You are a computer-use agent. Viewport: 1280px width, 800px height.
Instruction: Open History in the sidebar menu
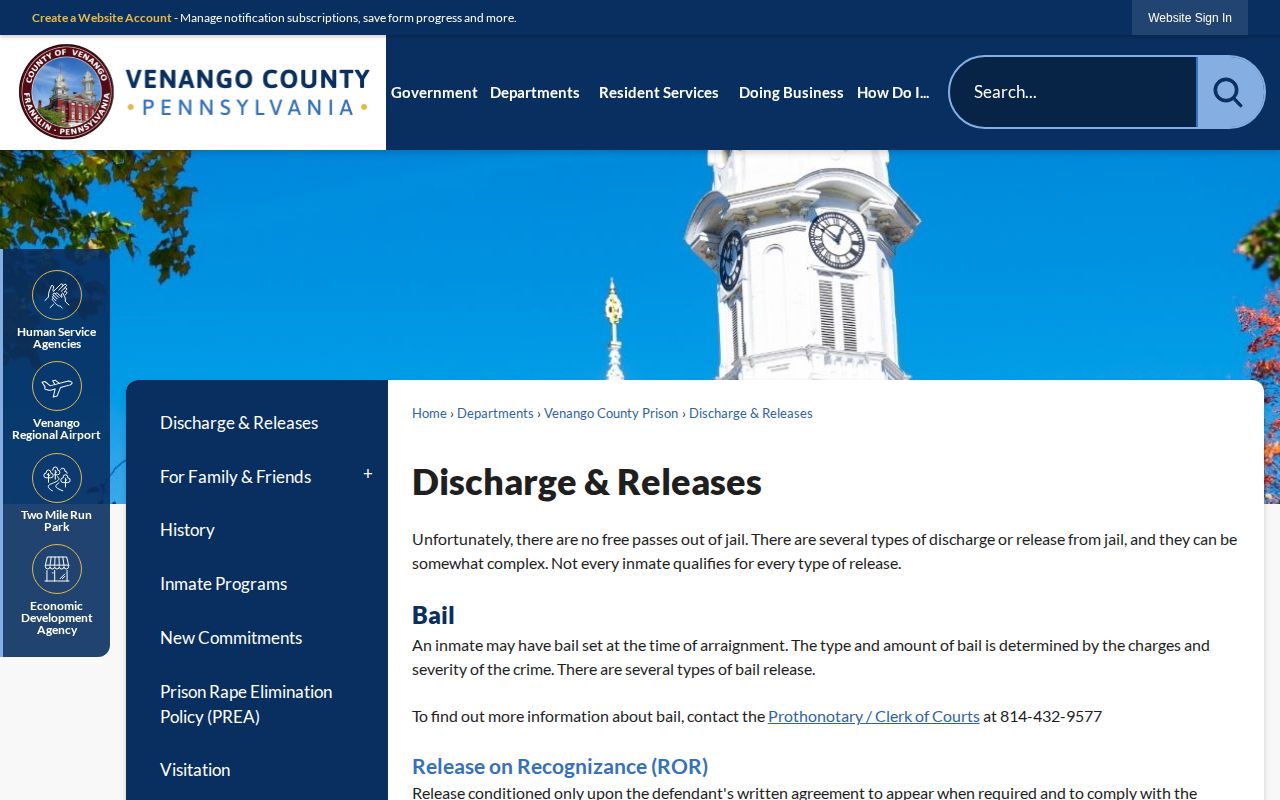coord(187,530)
